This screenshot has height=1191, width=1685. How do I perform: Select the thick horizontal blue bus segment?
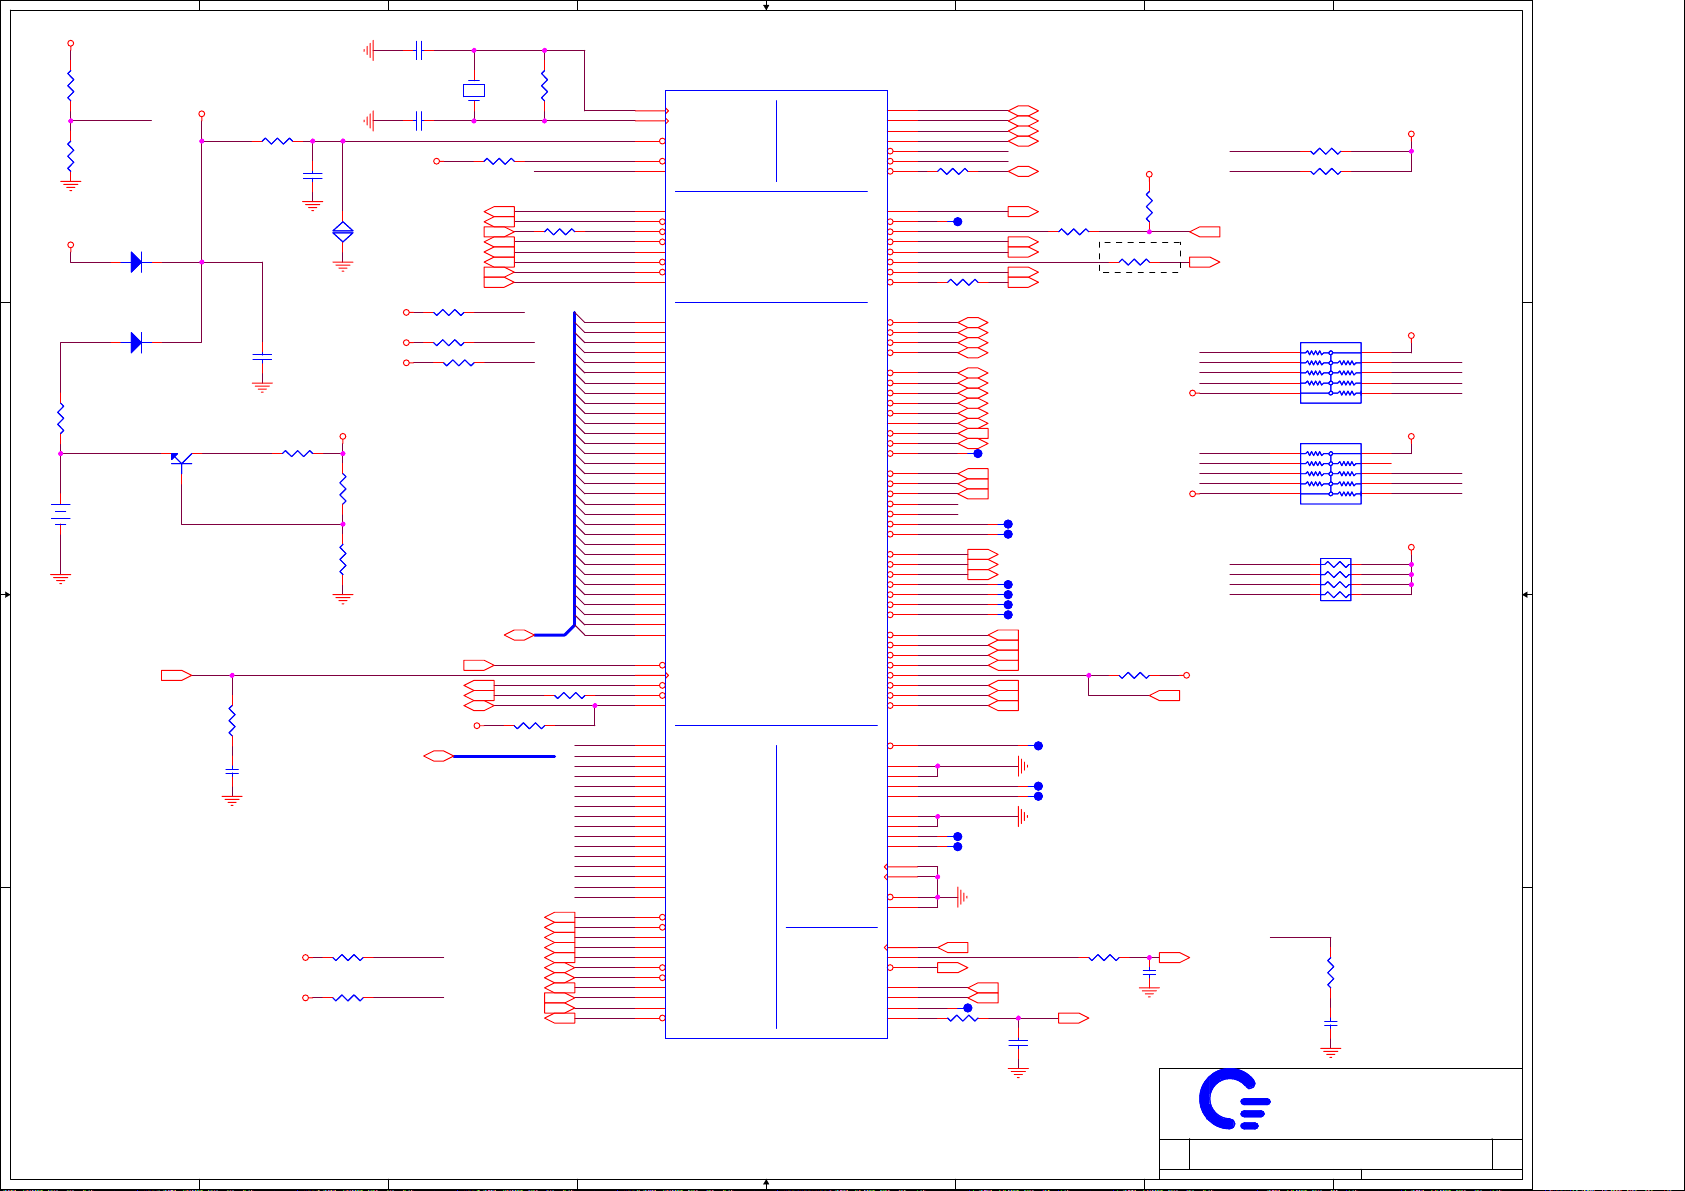coord(504,756)
